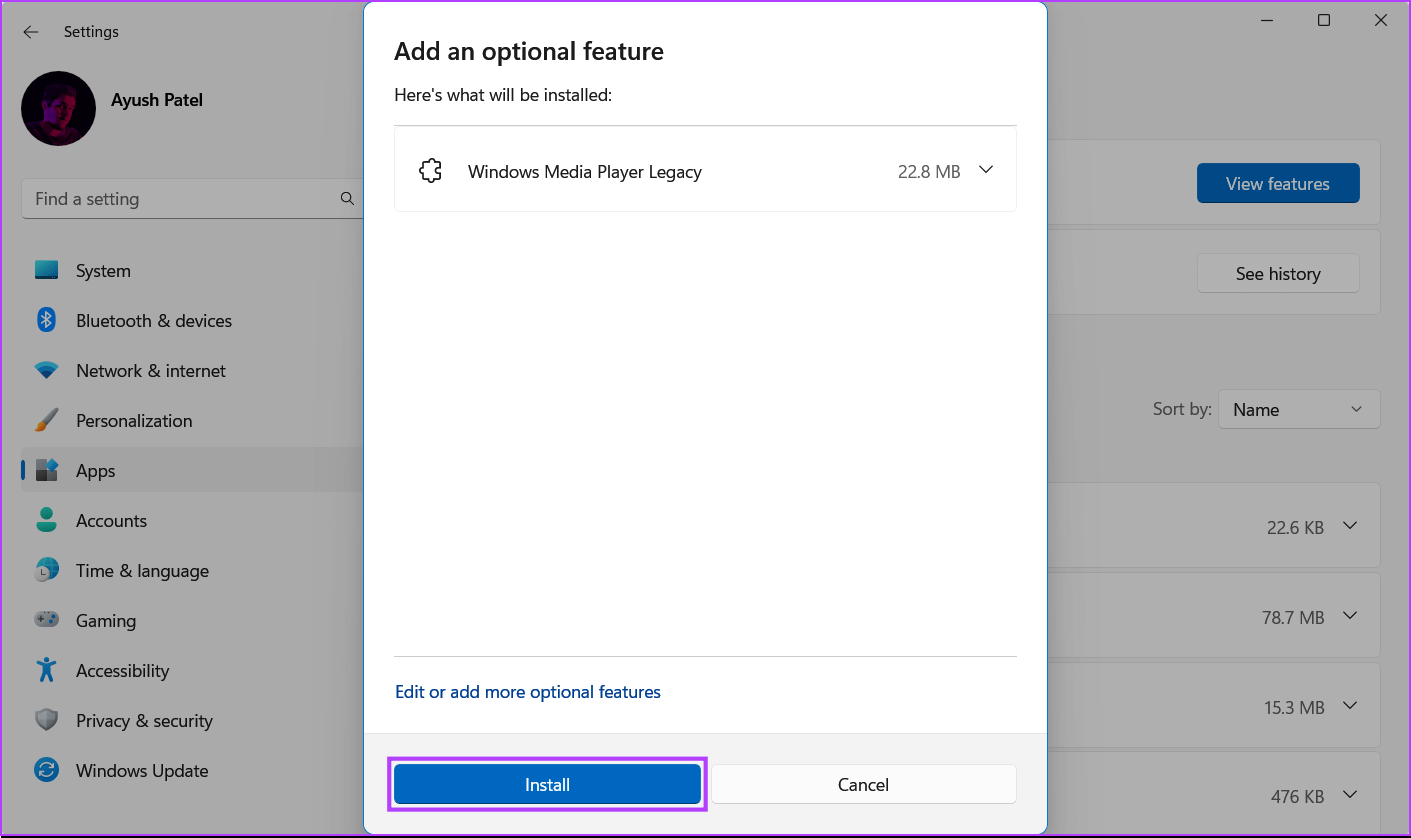Click the Install button

(547, 785)
